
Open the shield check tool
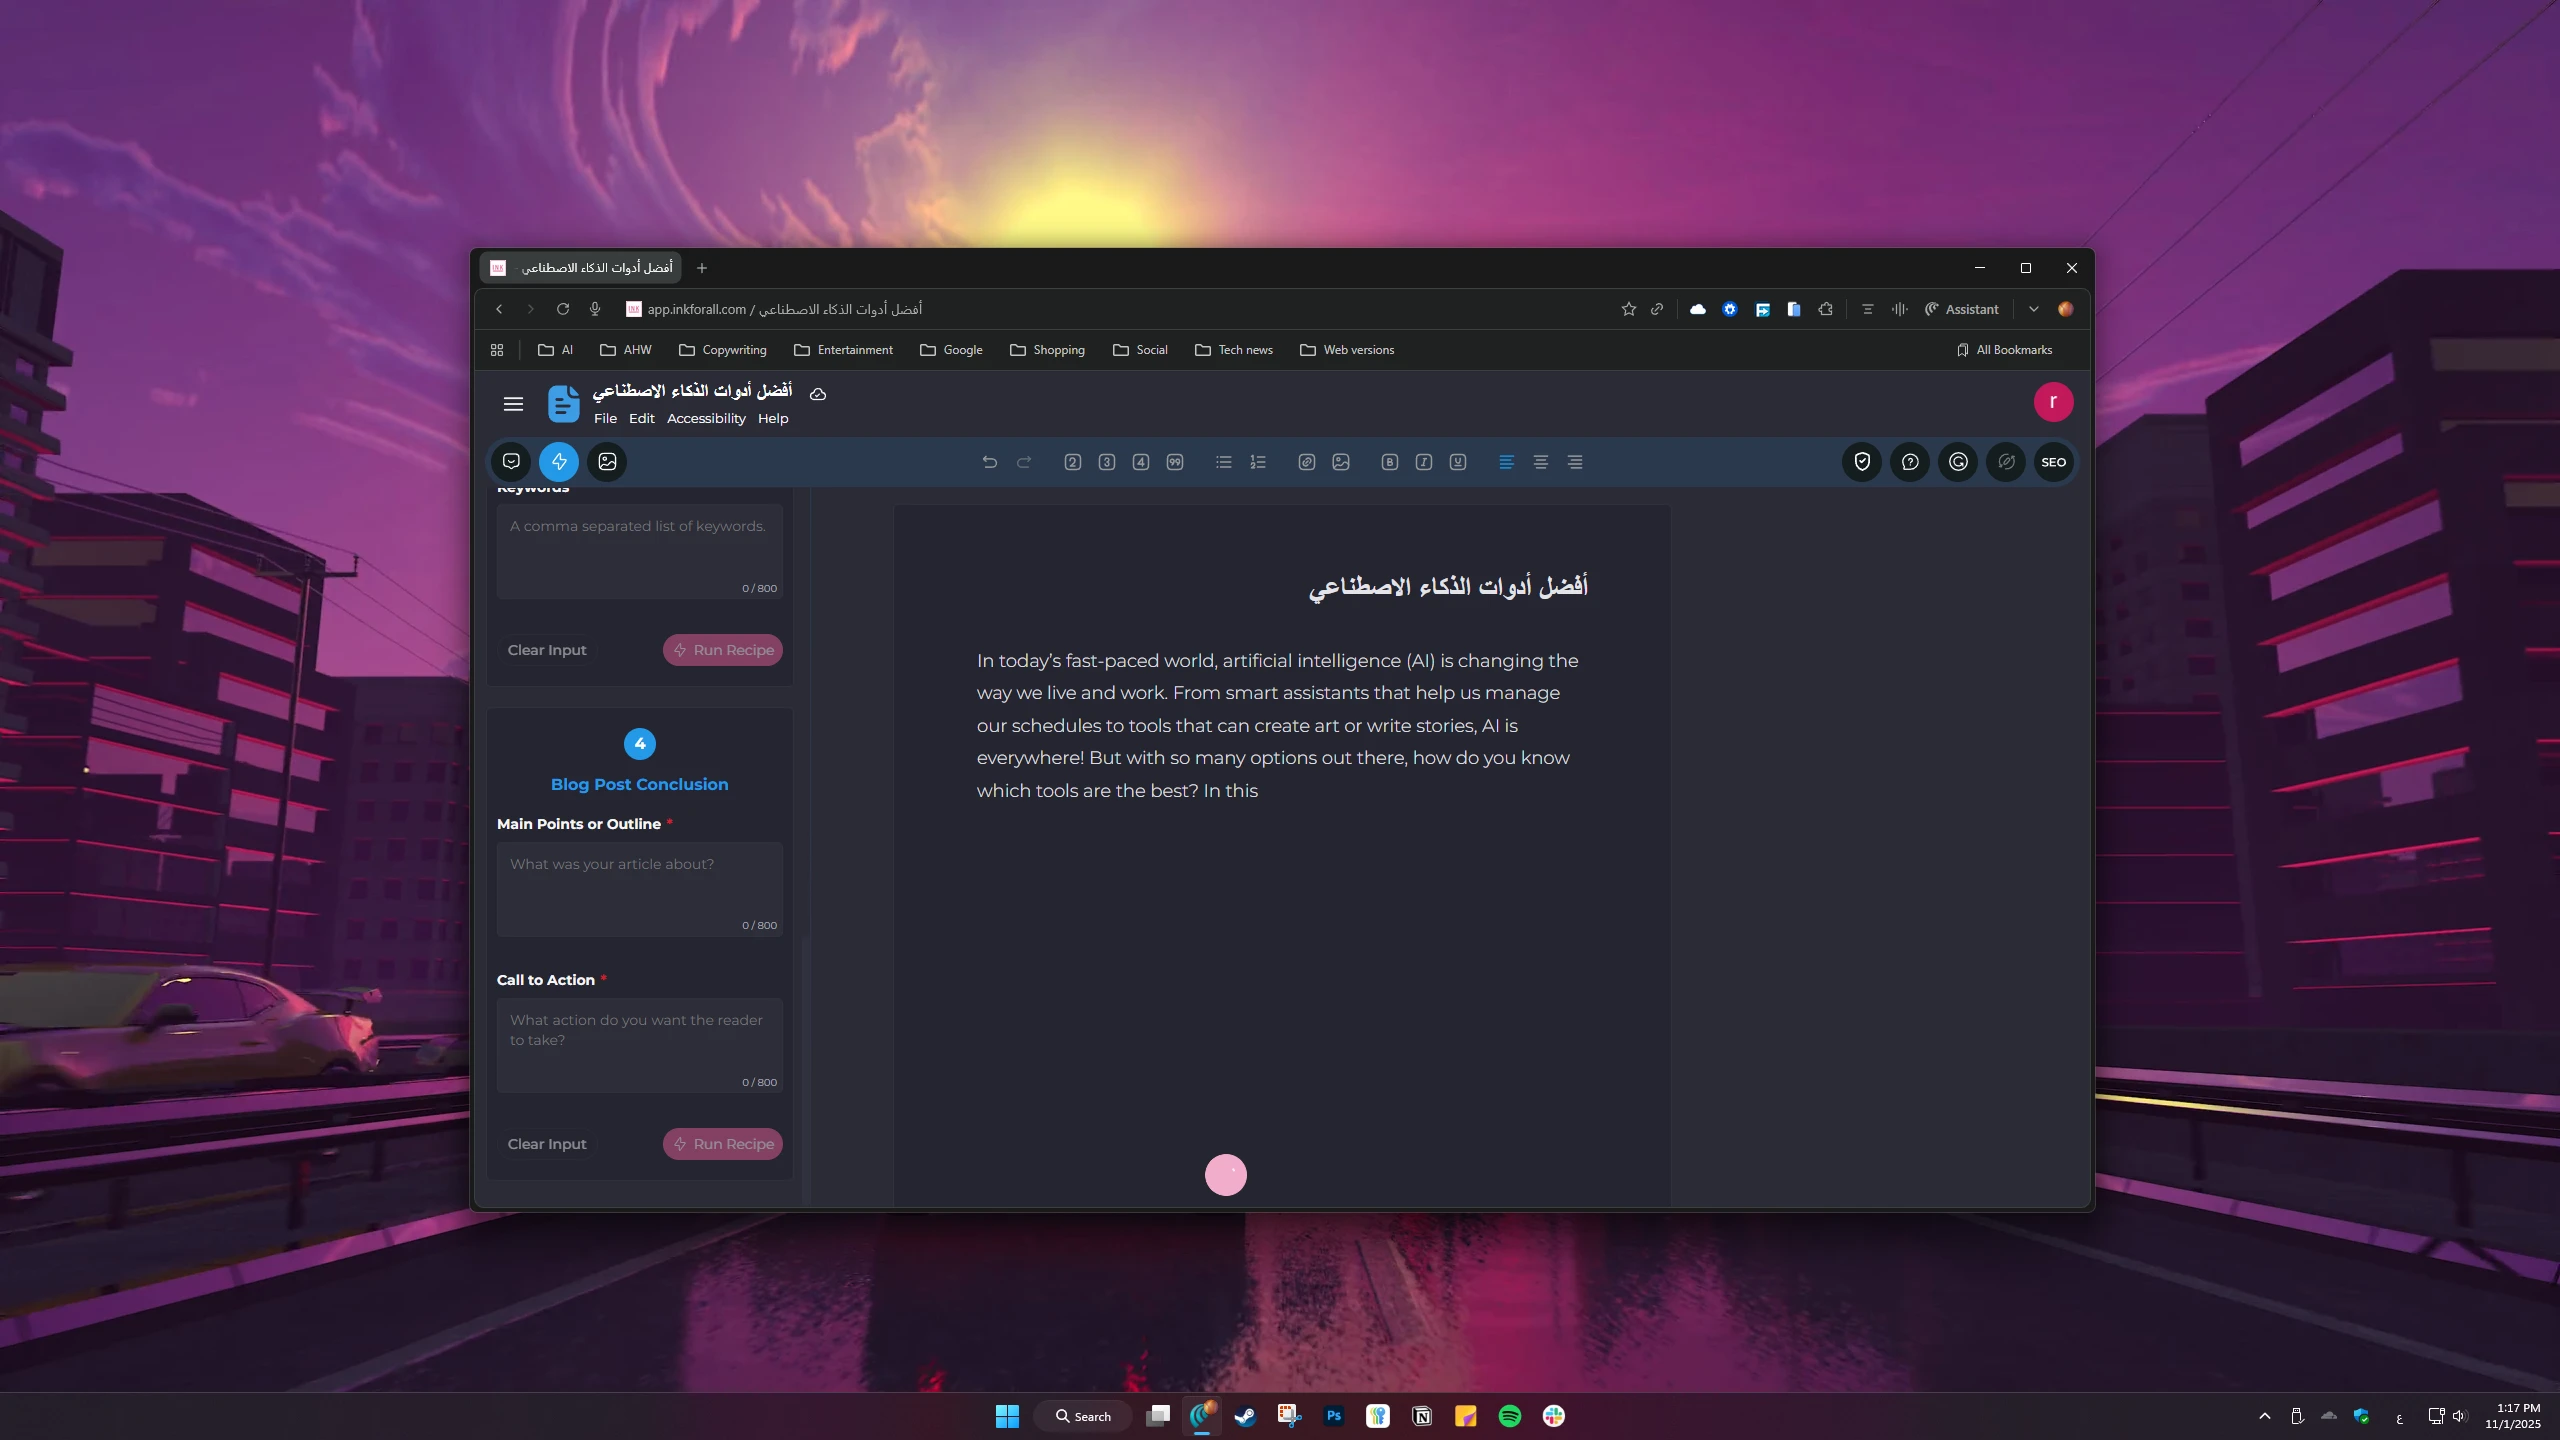pyautogui.click(x=1862, y=462)
